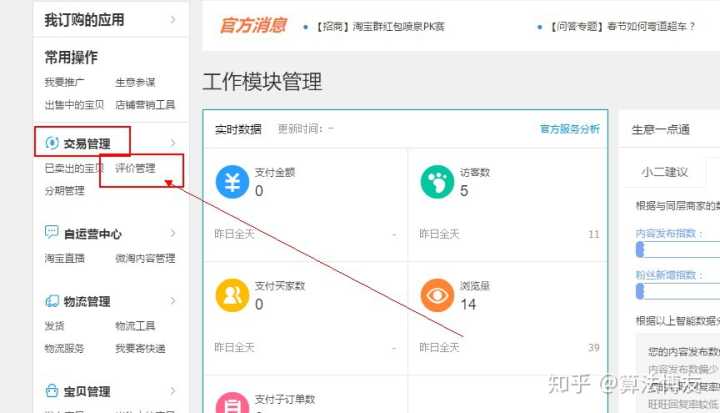Screen dimensions: 720x413
Task: Click the blue yen 支付金额 icon
Action: pyautogui.click(x=232, y=182)
